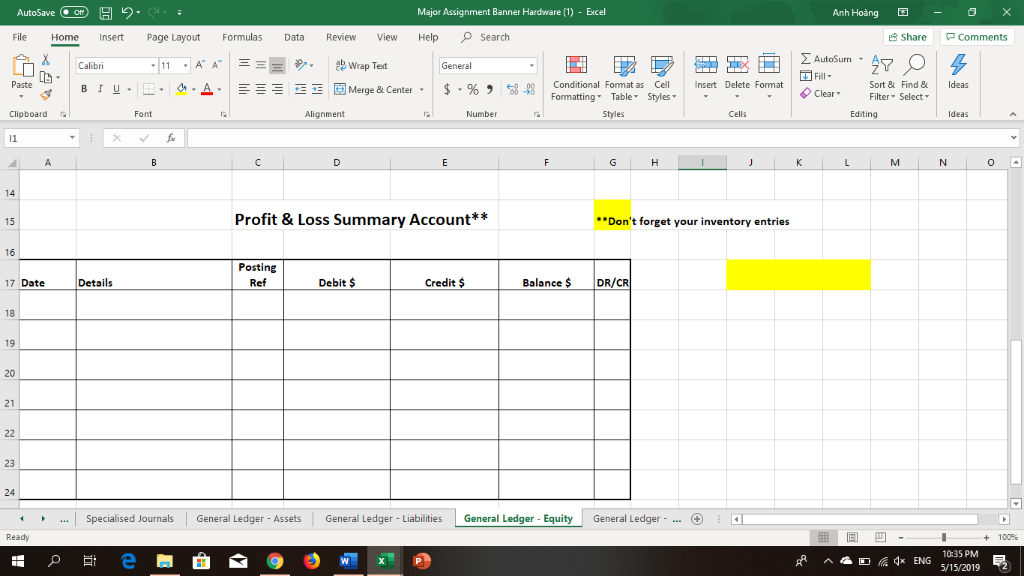Expand the Fill Color dropdown arrow

click(194, 89)
